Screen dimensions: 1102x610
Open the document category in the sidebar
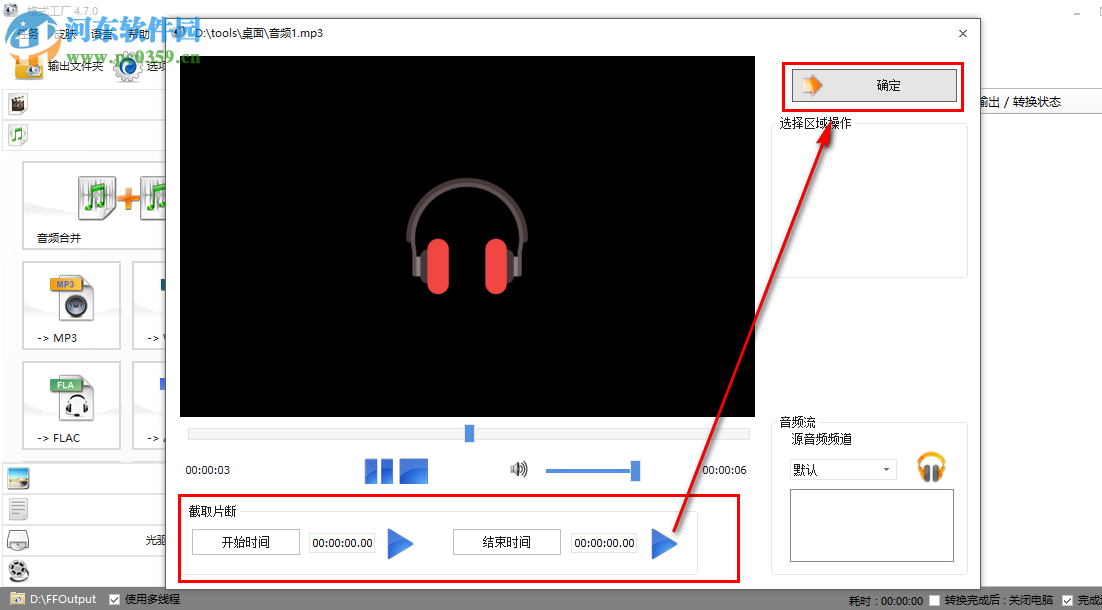pos(17,508)
